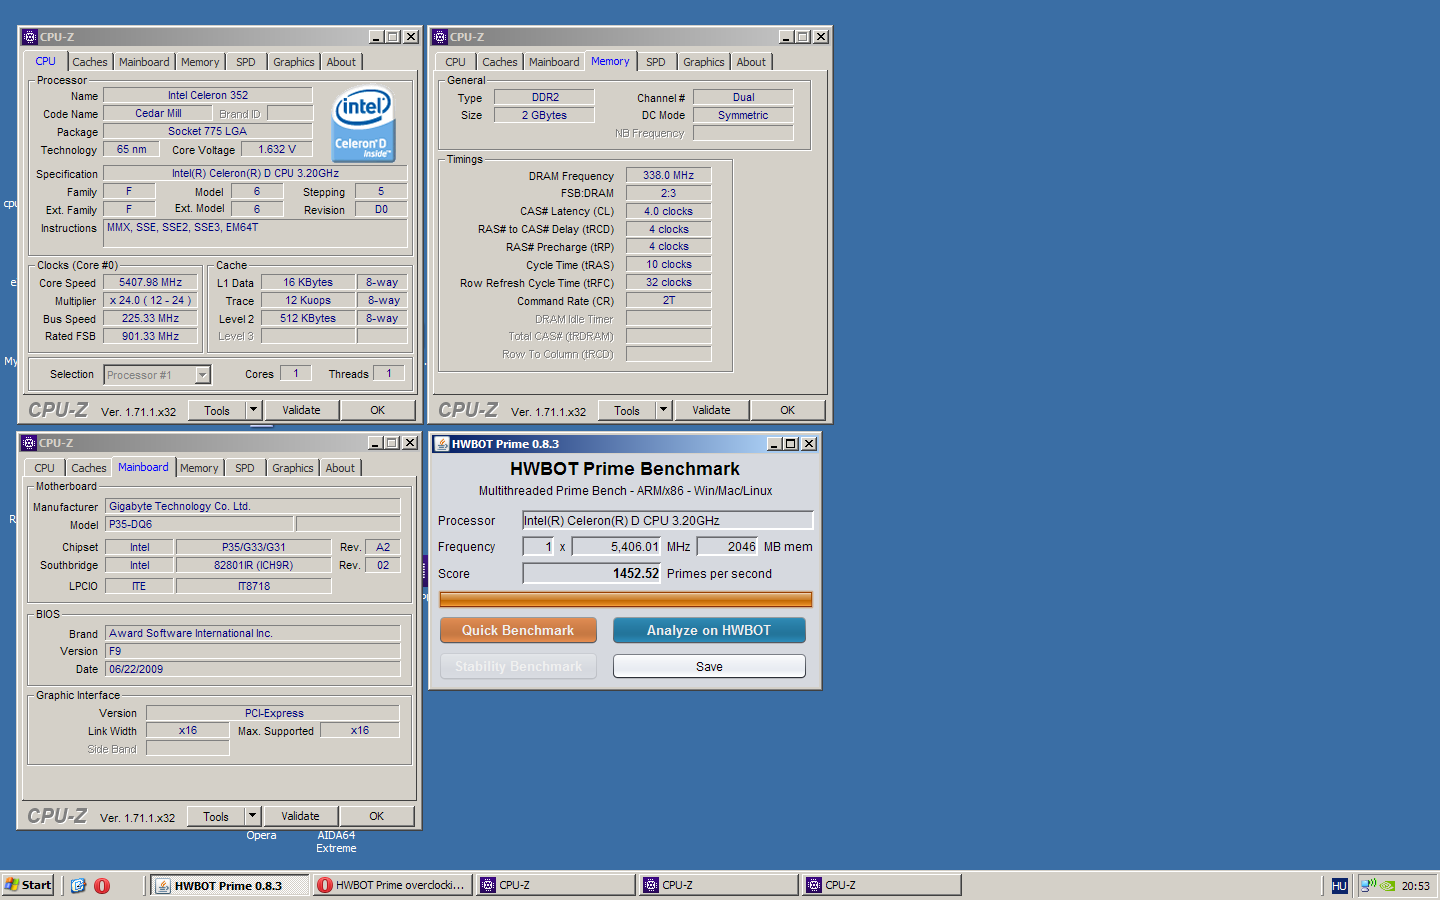Click the Manufacturer value Gigabyte Technology
The height and width of the screenshot is (900, 1440).
click(252, 506)
